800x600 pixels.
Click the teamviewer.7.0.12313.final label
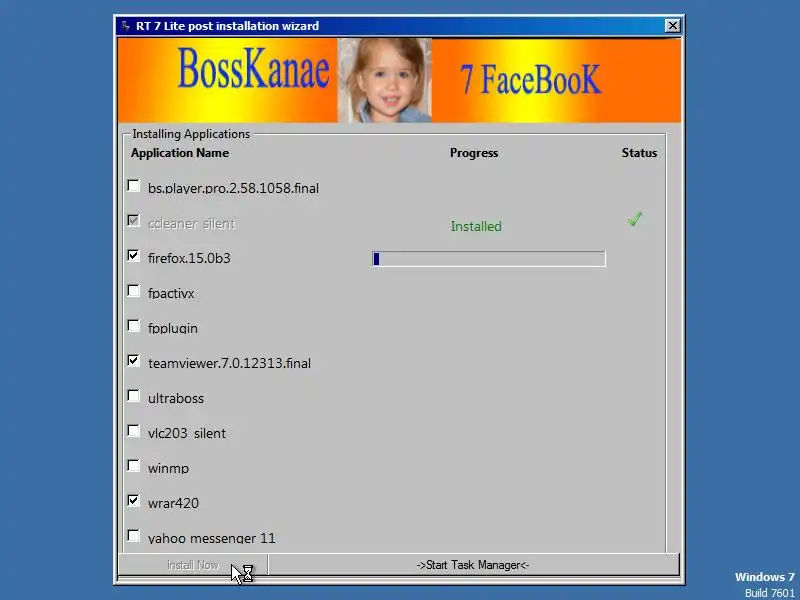click(230, 363)
